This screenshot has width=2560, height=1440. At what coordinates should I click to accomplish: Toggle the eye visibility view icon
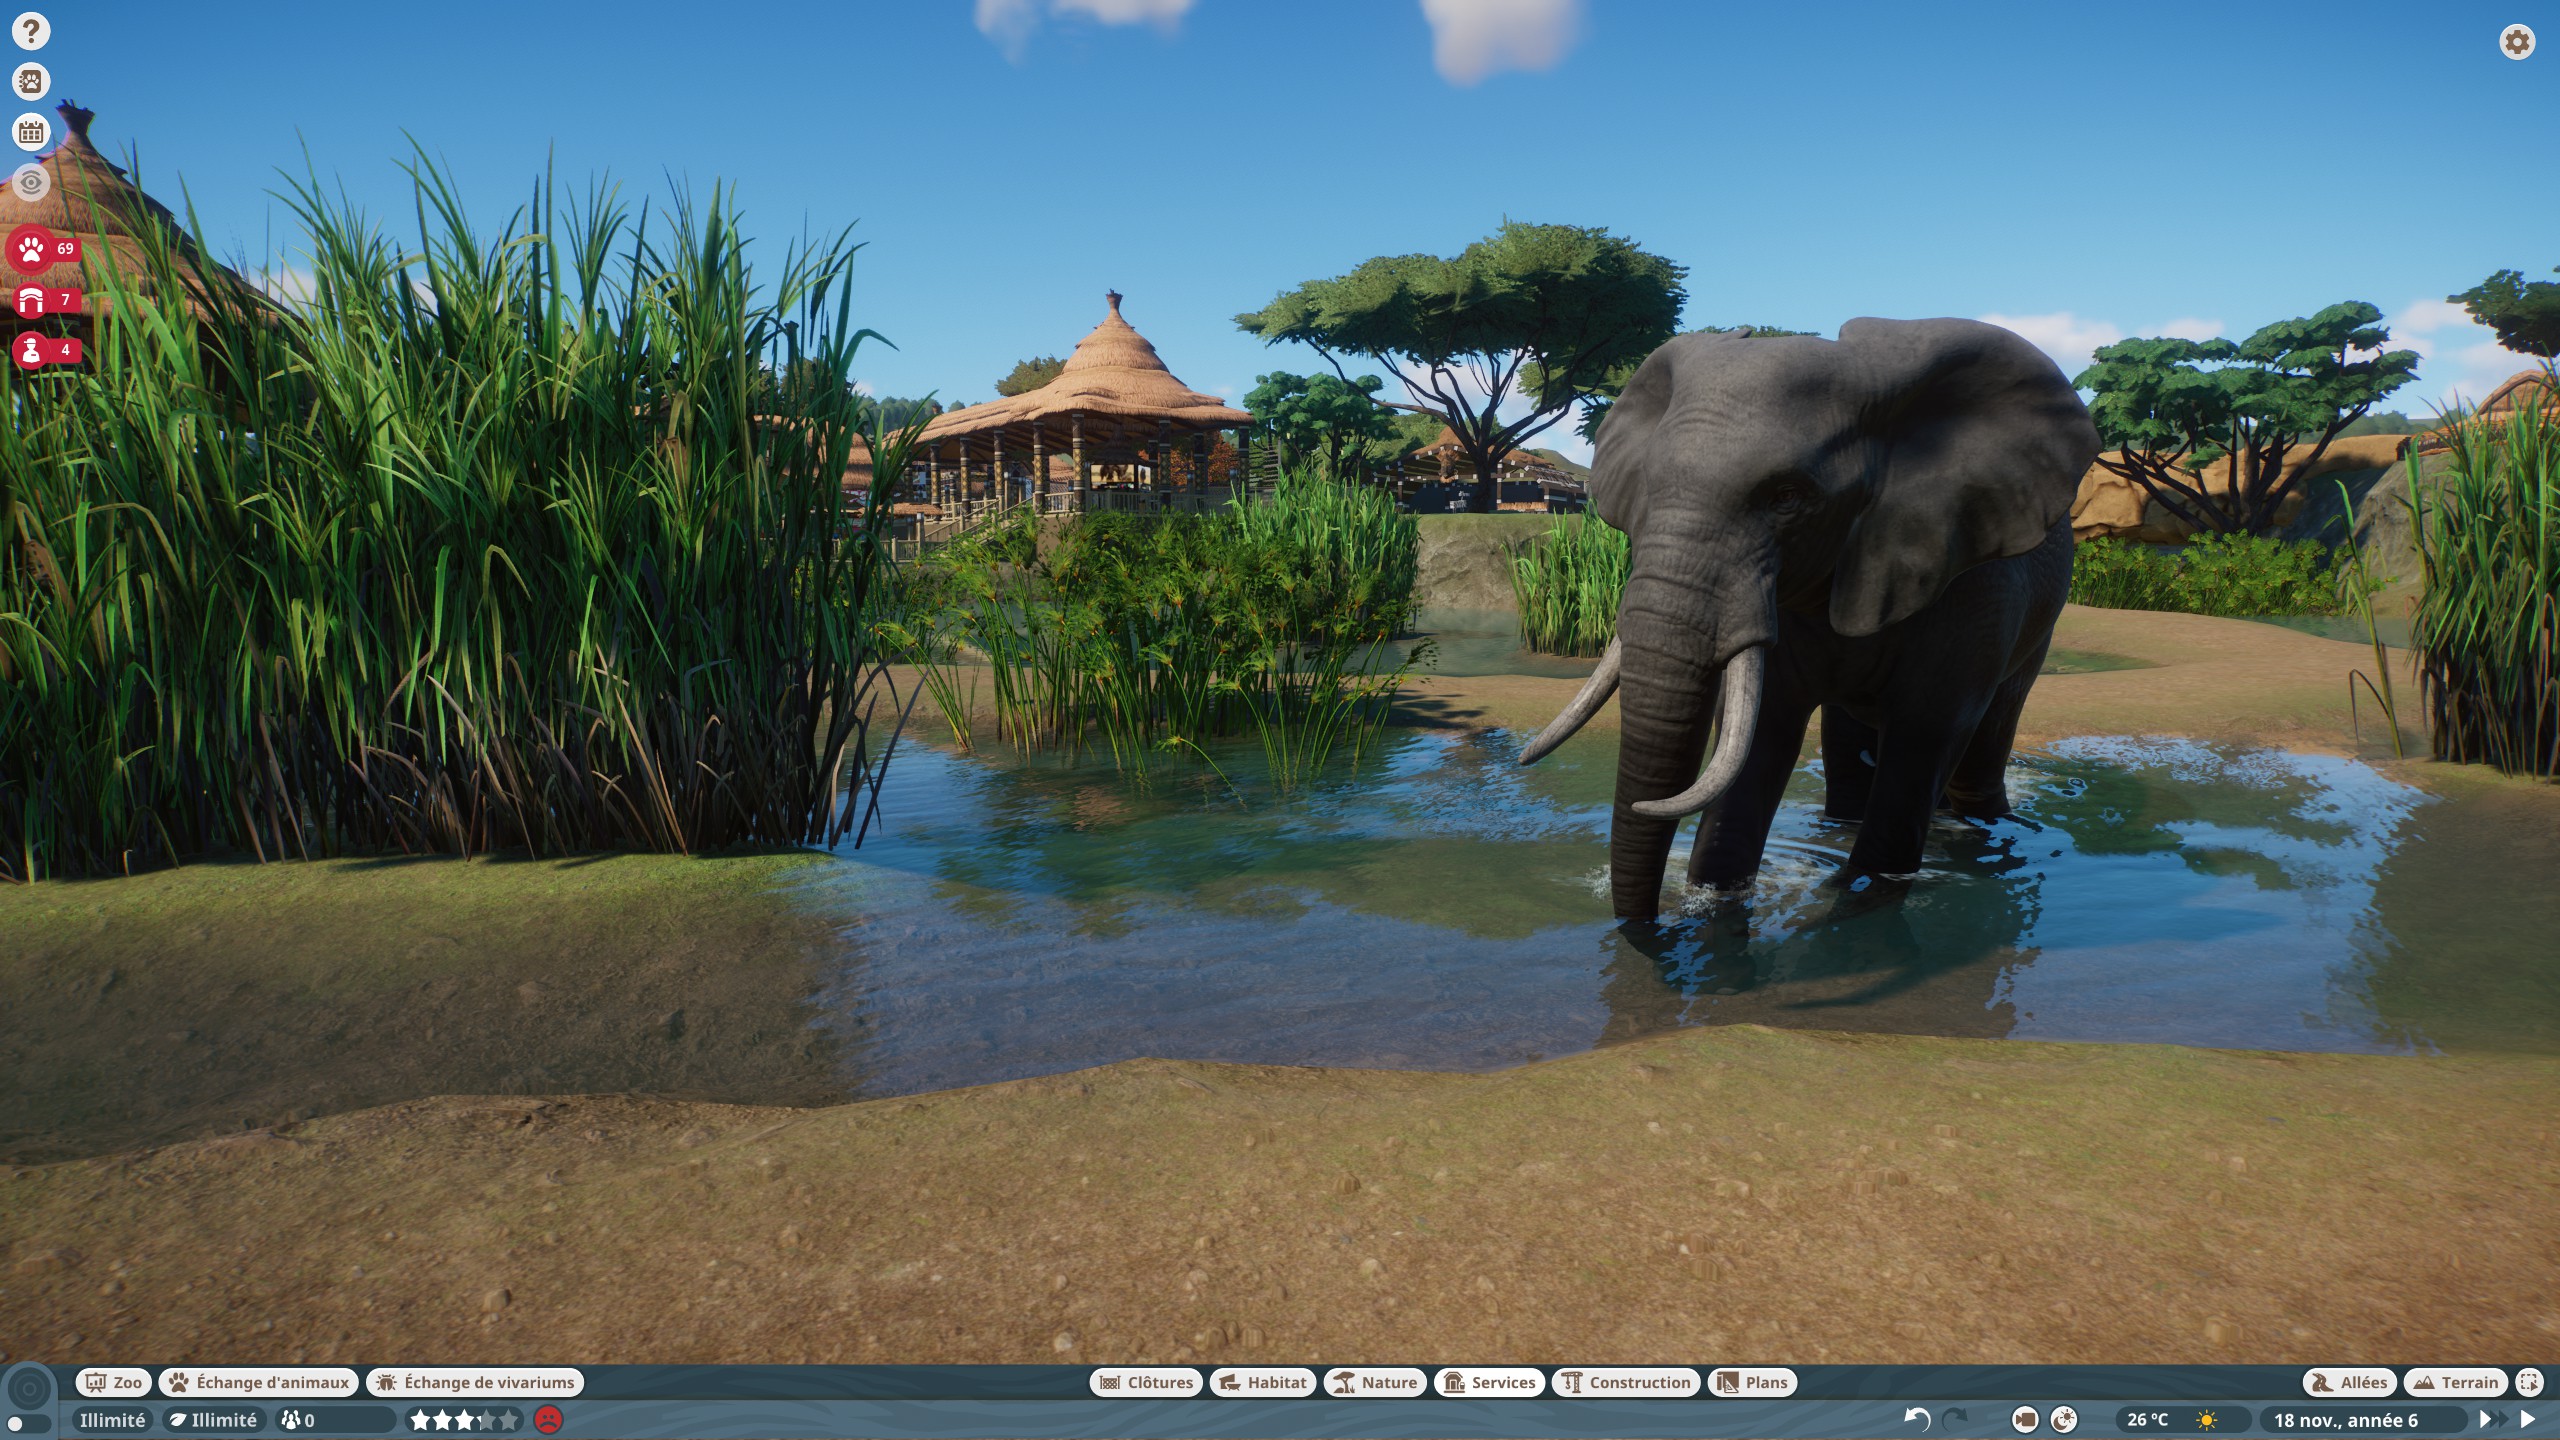pos(31,182)
